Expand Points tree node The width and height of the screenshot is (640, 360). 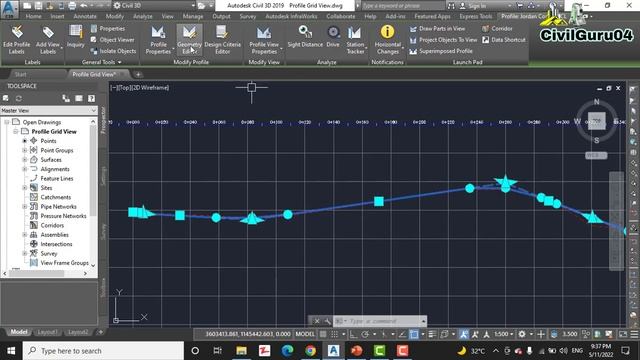tap(24, 141)
